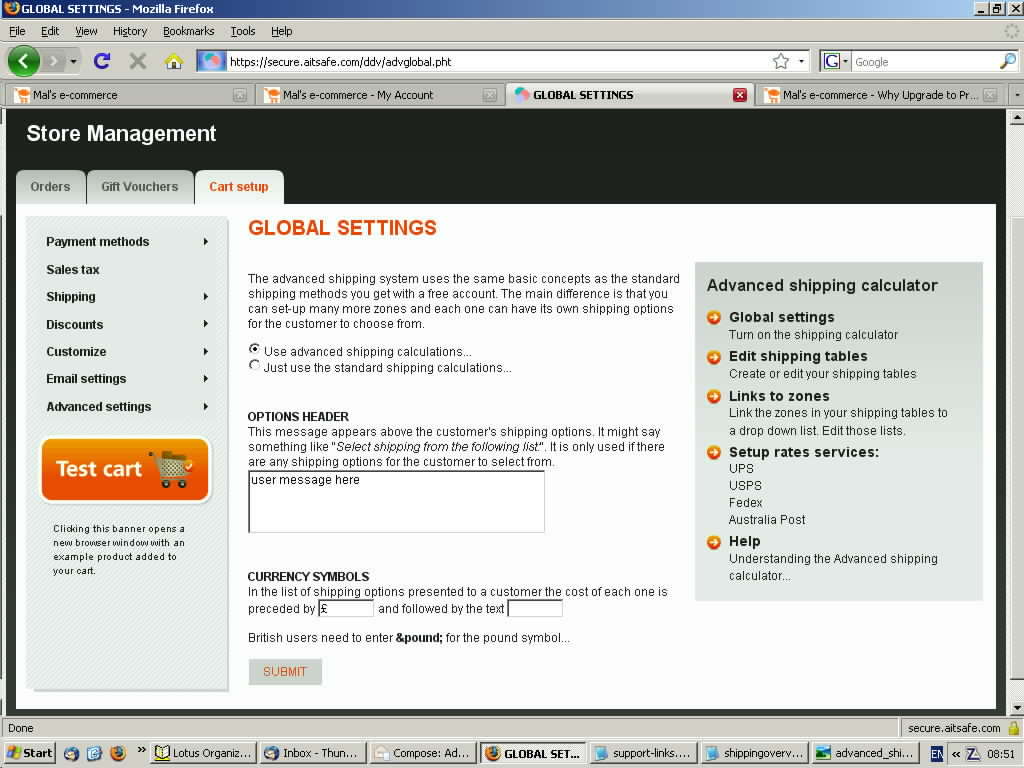Viewport: 1024px width, 768px height.
Task: Click the search magnifier icon
Action: click(x=1008, y=61)
